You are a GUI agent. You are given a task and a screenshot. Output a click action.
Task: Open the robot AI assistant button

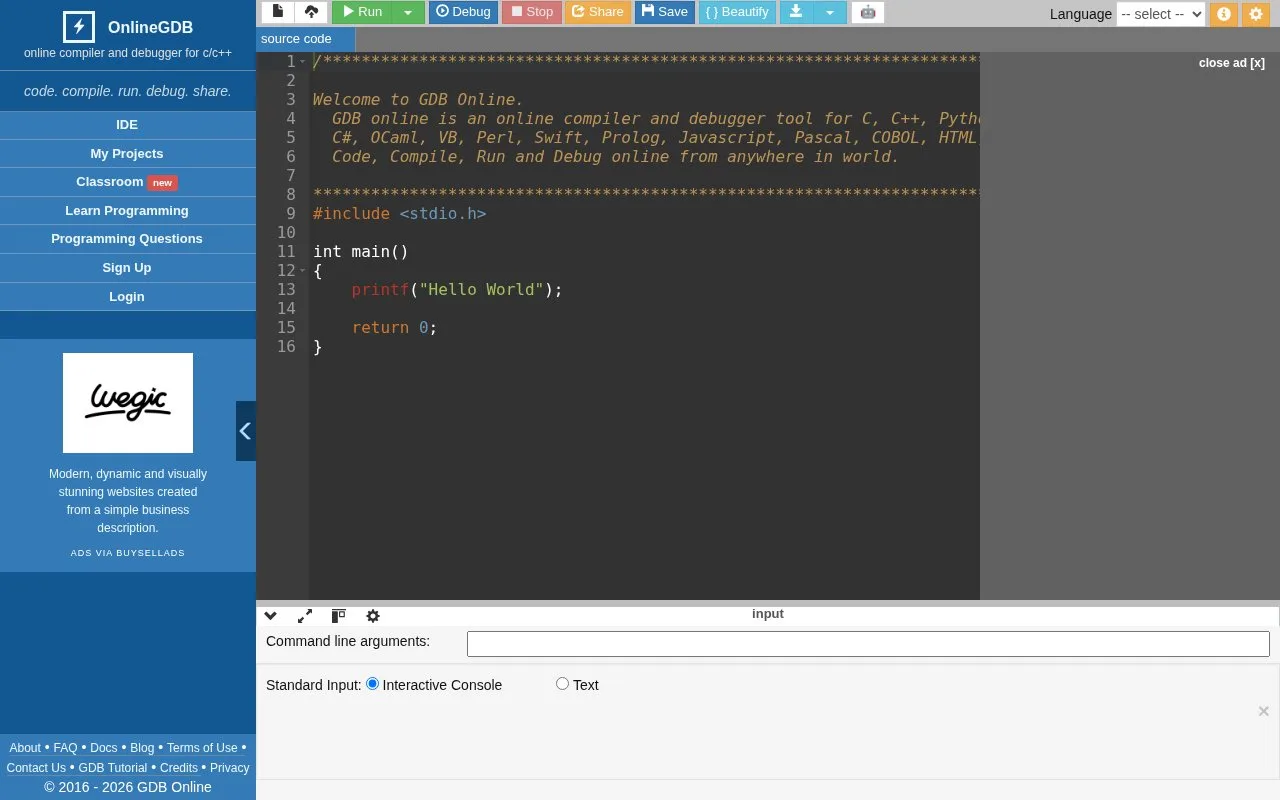click(868, 12)
